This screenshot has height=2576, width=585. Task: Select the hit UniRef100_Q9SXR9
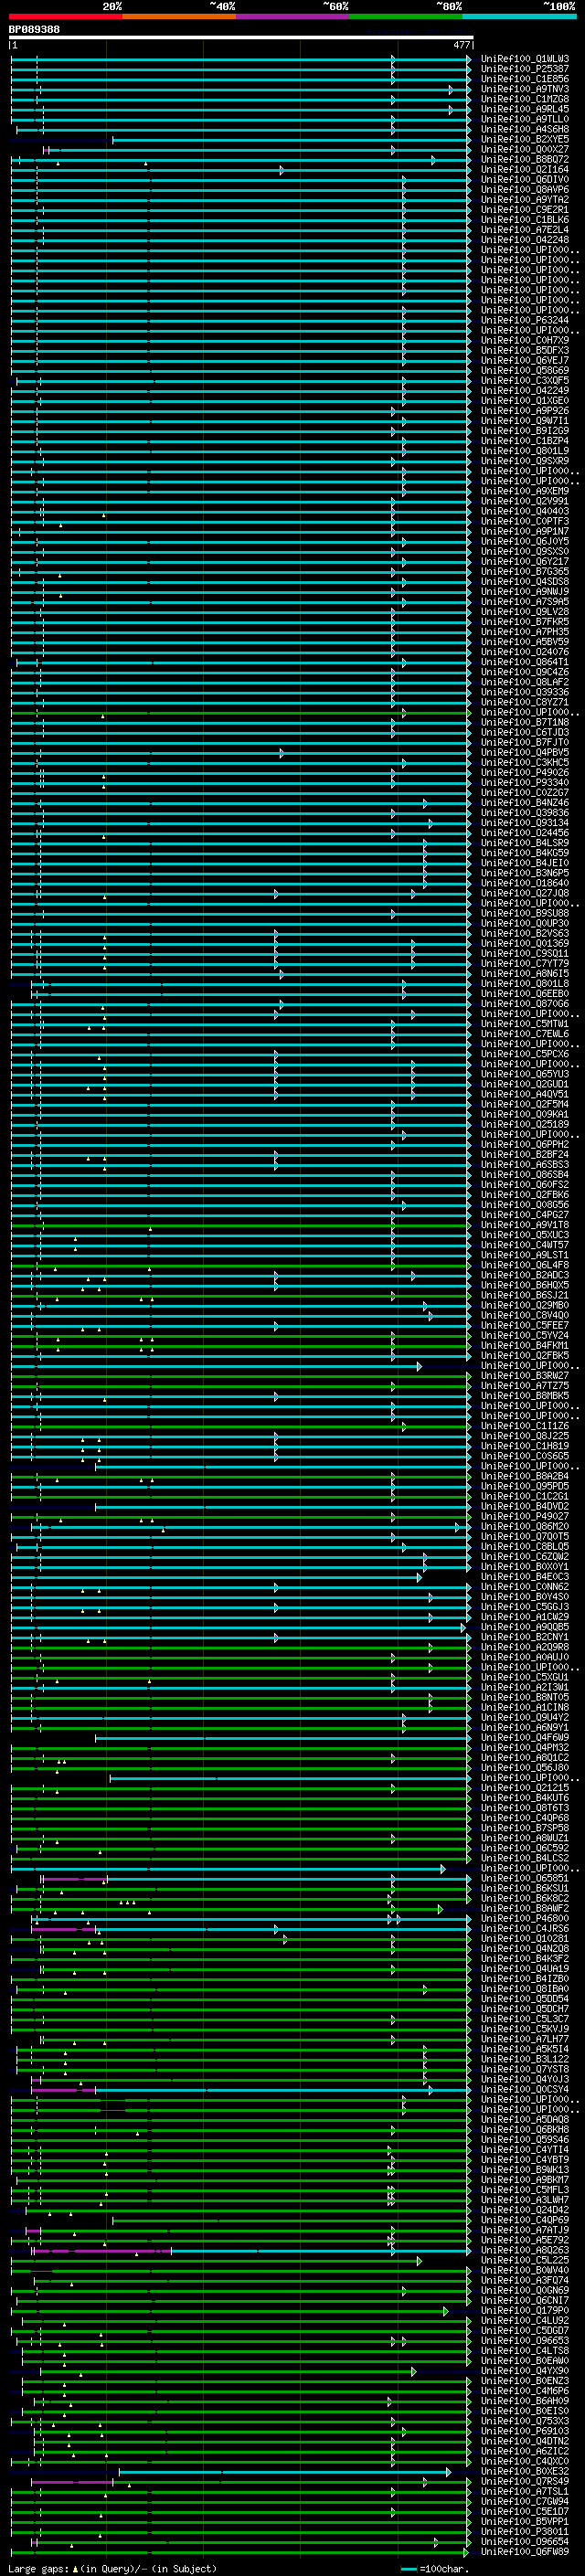[x=525, y=461]
